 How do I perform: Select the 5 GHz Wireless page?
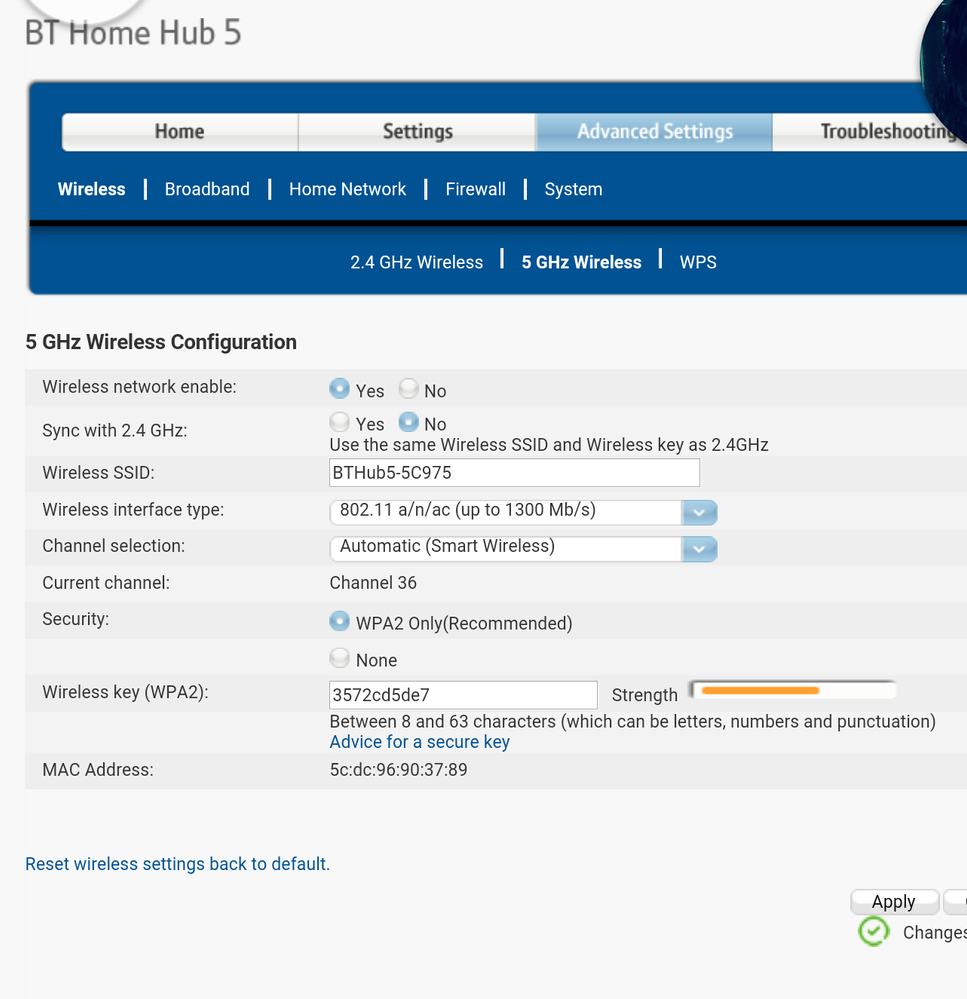[581, 262]
